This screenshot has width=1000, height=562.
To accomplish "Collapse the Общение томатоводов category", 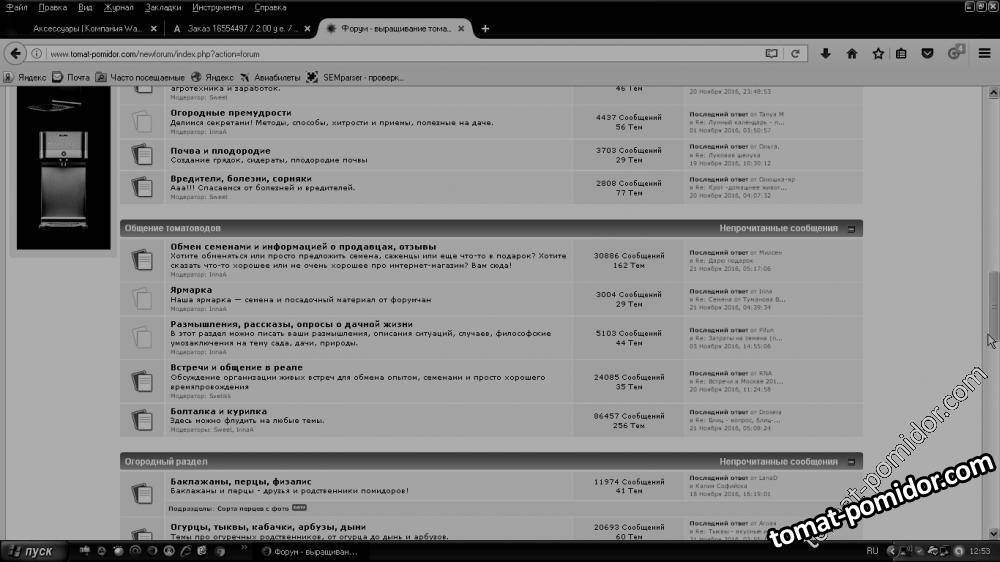I will (851, 228).
